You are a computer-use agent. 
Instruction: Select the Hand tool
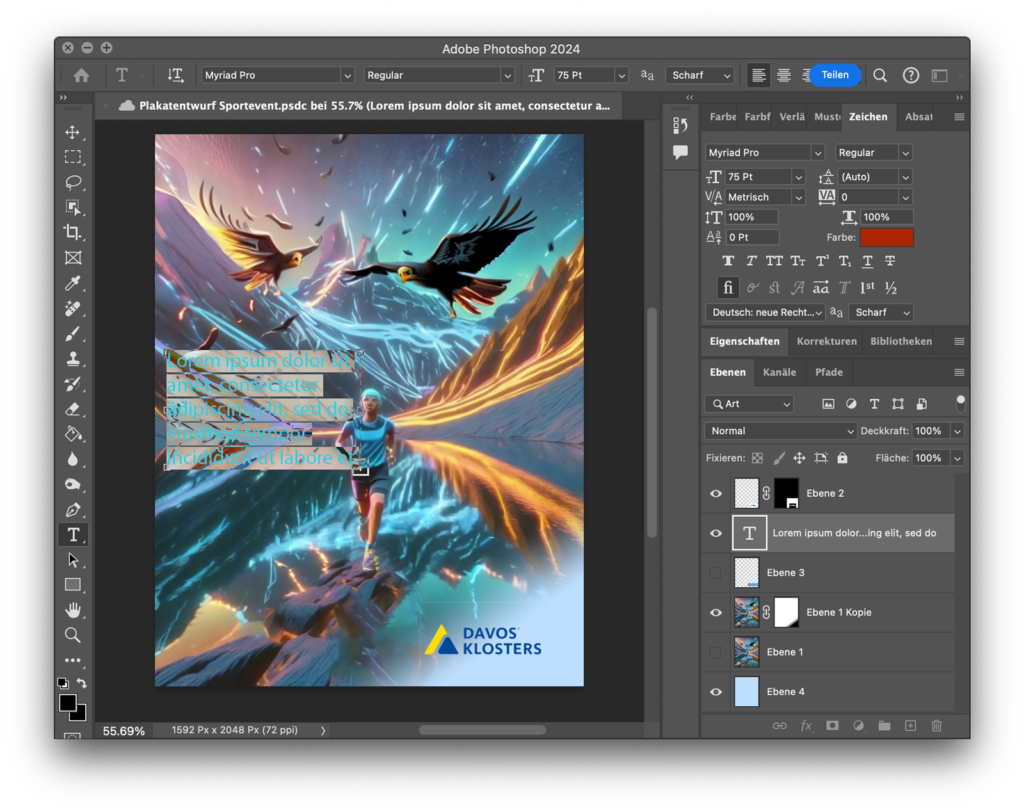73,610
